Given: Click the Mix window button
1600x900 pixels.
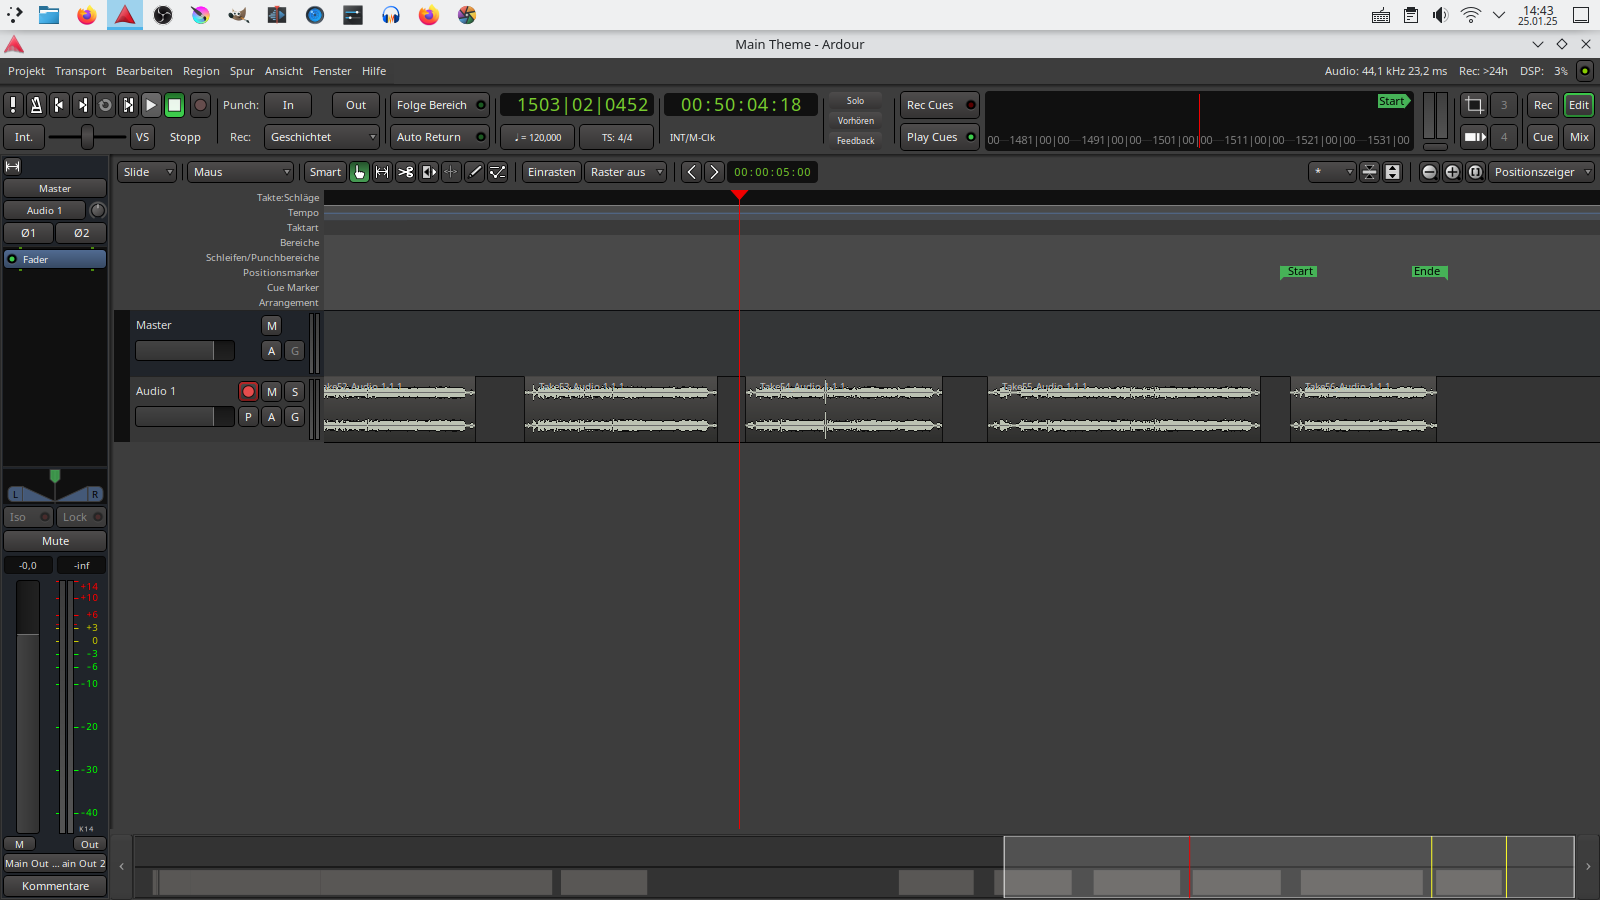Looking at the screenshot, I should point(1579,137).
